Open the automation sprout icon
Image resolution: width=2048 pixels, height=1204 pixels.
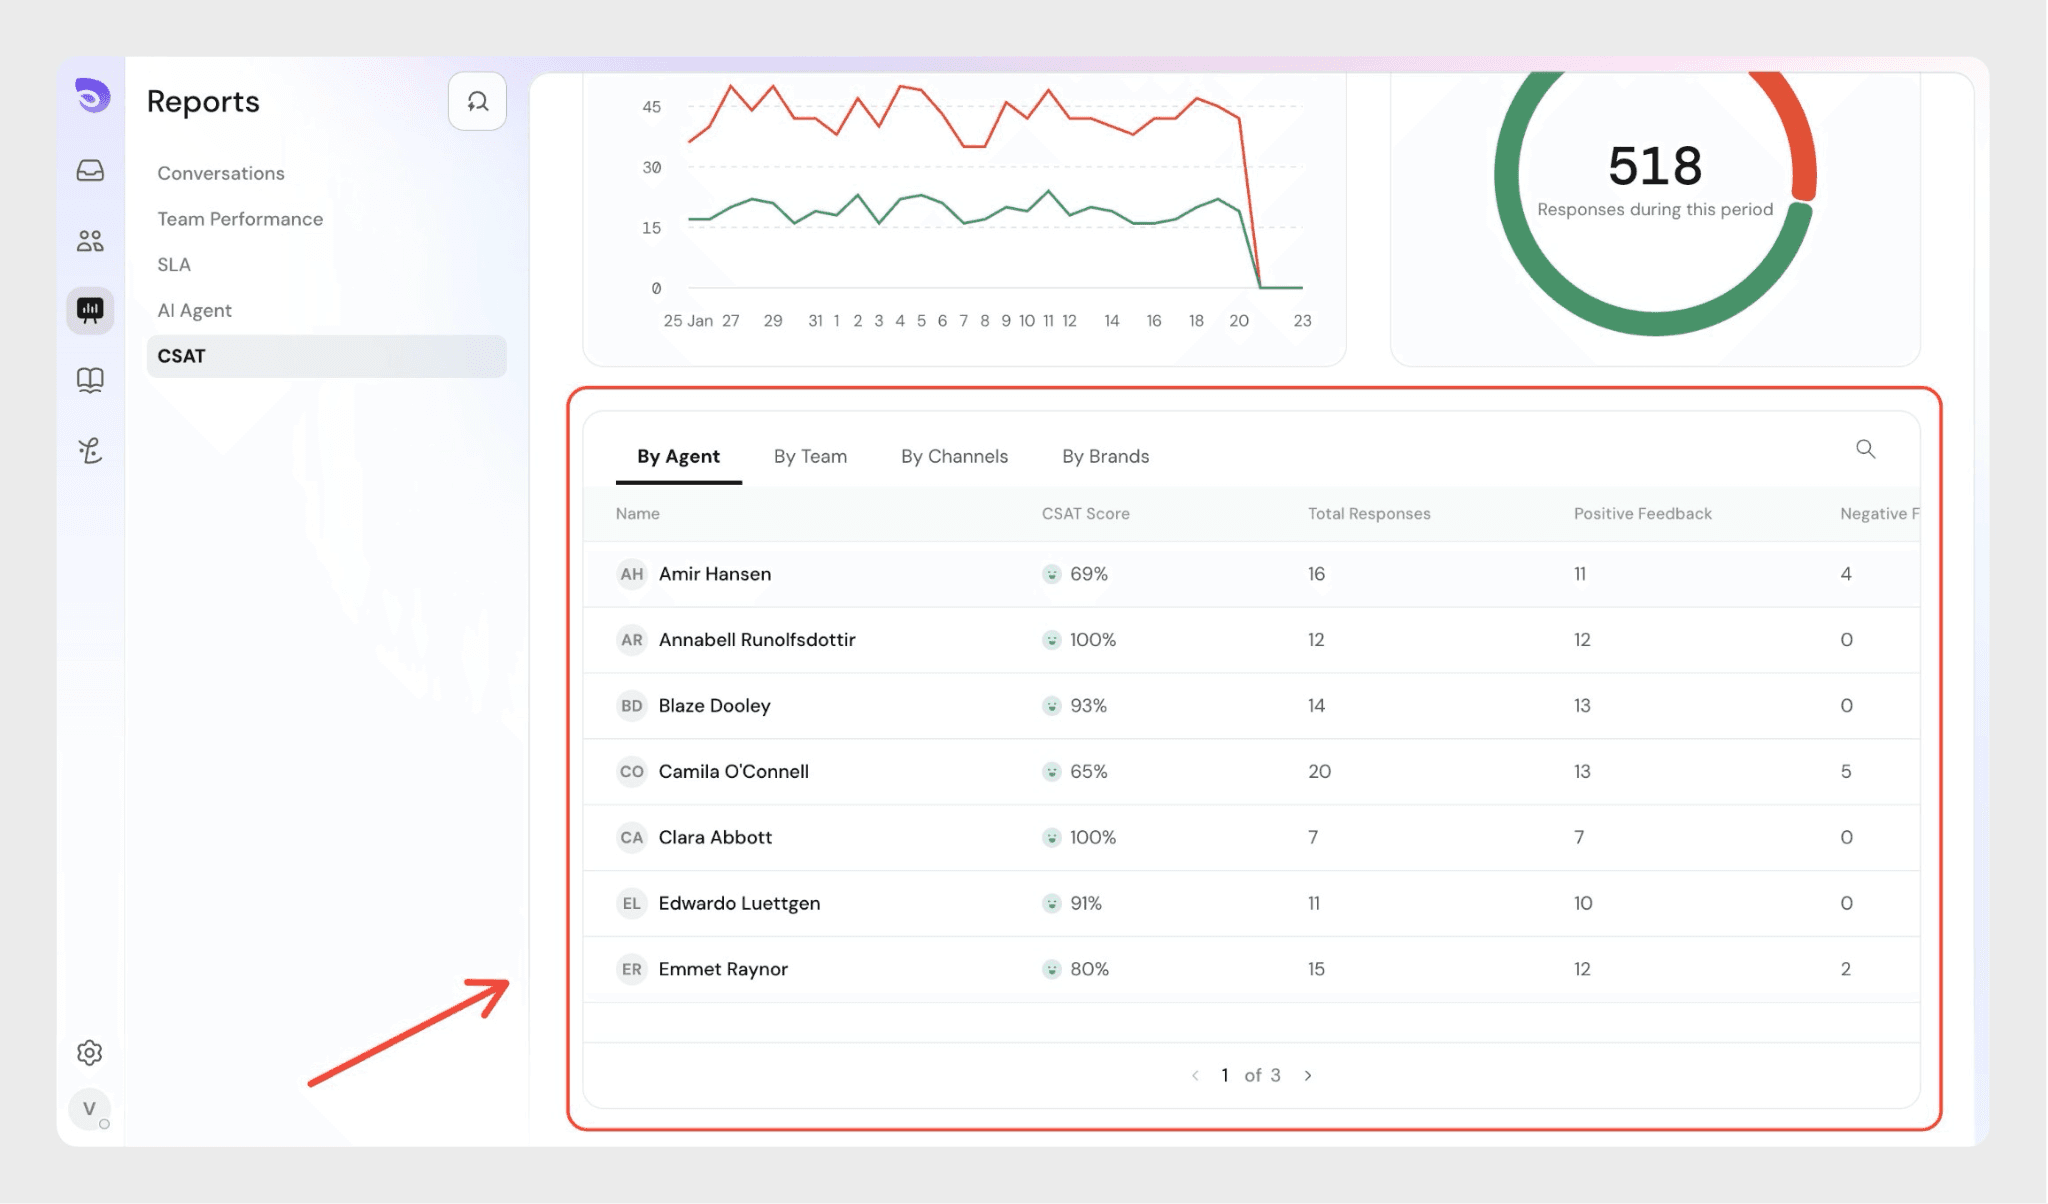click(x=90, y=451)
